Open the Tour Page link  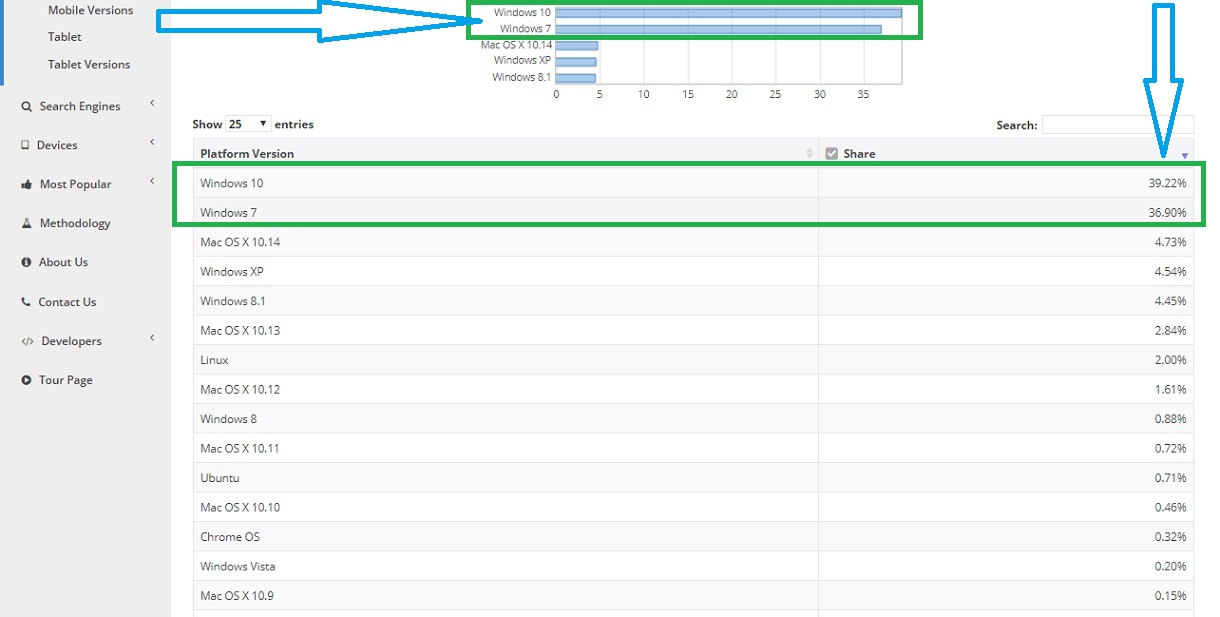point(66,380)
